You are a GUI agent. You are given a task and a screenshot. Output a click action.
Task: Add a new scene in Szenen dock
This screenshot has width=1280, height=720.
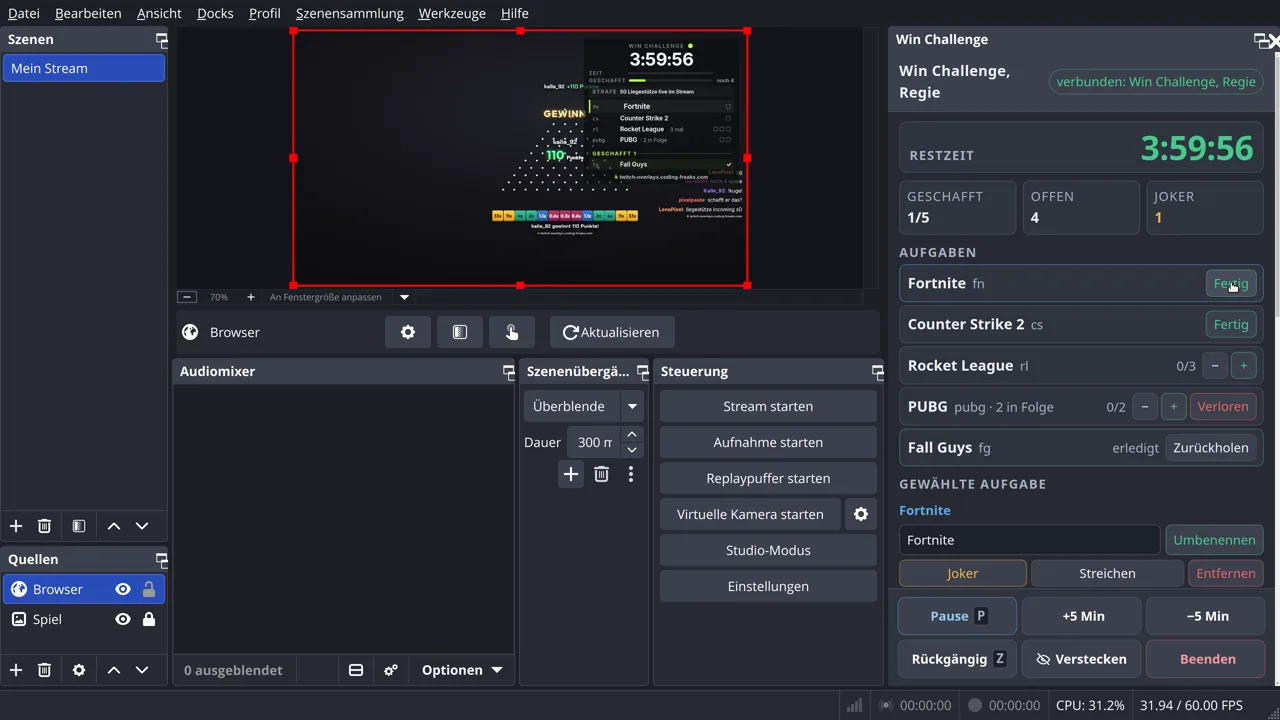[x=16, y=526]
